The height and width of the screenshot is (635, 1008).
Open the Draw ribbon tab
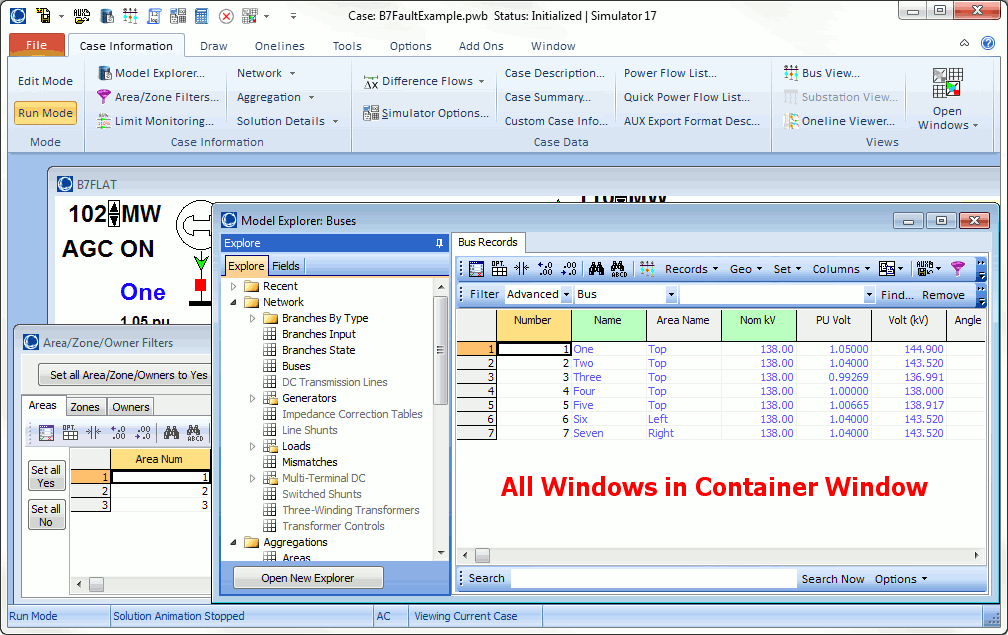pos(213,46)
